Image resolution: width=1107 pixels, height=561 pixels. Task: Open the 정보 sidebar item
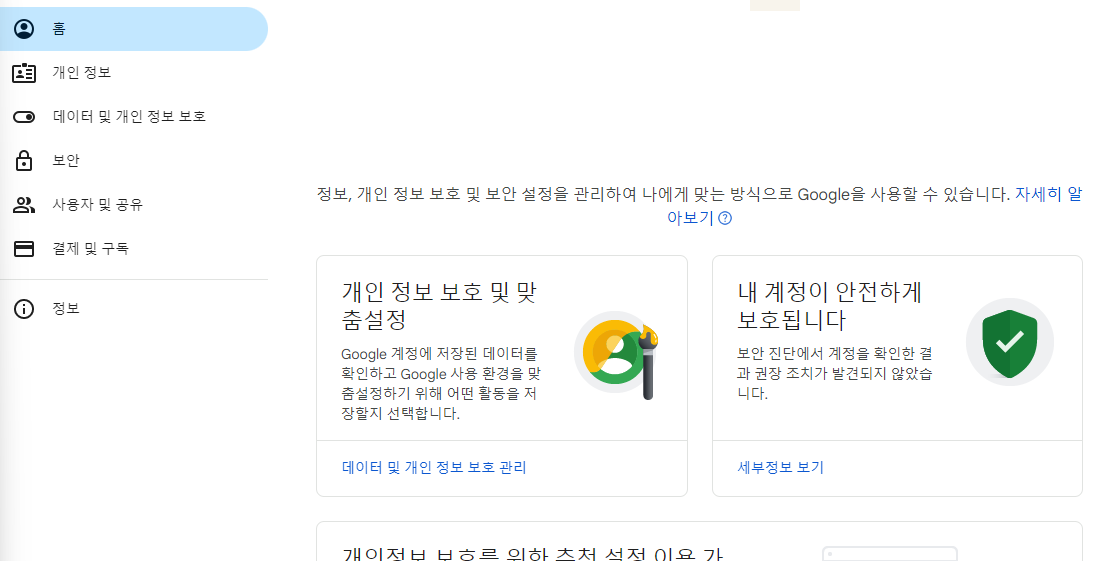coord(134,309)
